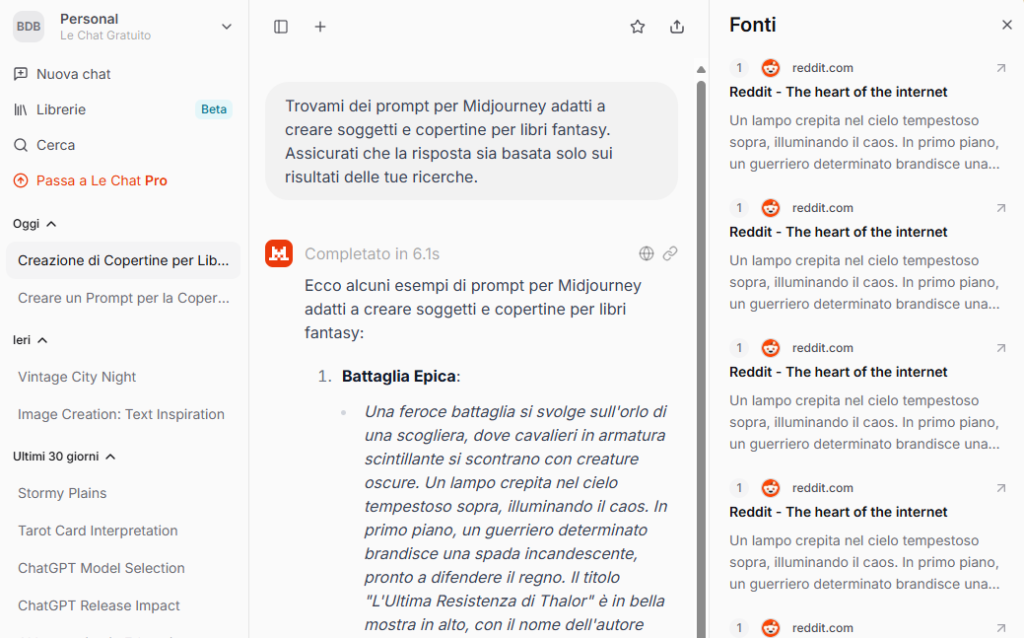Close the Fonti panel

[1007, 25]
